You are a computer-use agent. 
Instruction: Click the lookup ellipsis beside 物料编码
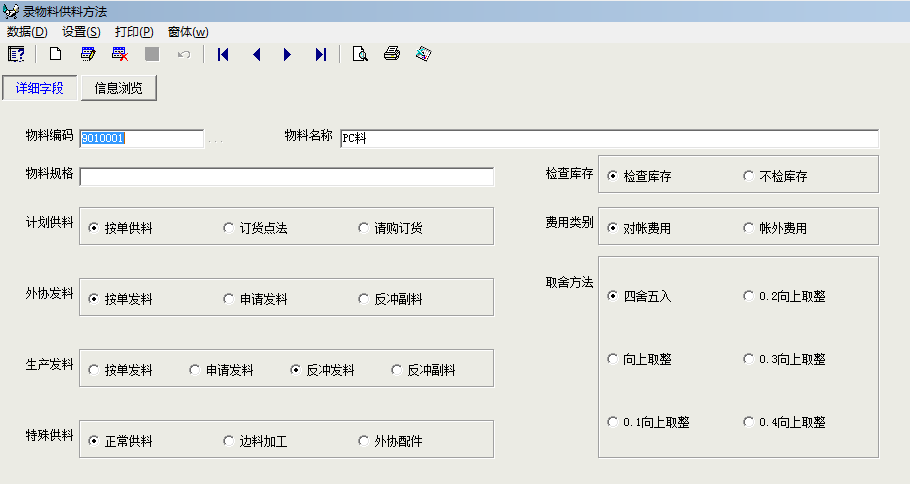(x=216, y=139)
